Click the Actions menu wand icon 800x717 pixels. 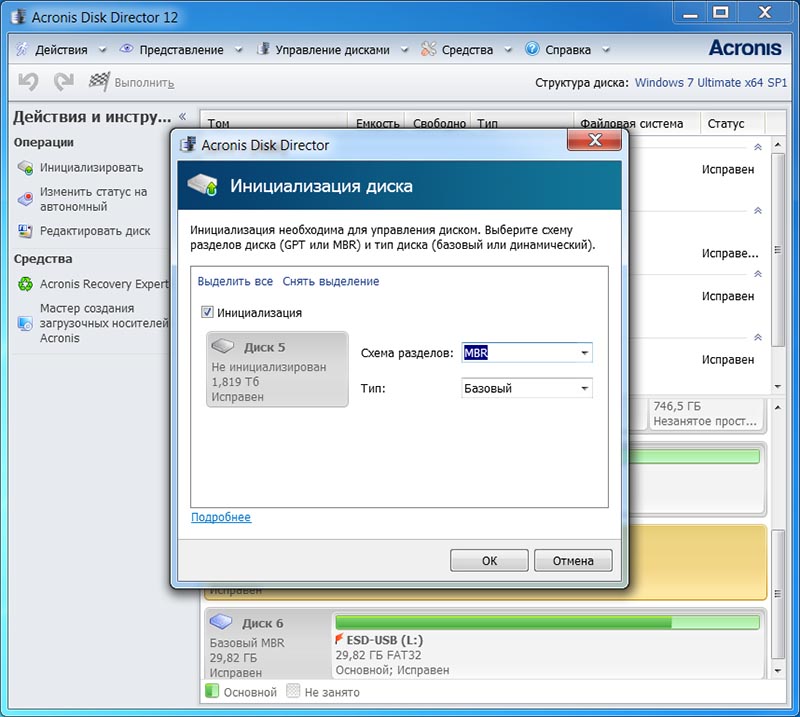22,49
